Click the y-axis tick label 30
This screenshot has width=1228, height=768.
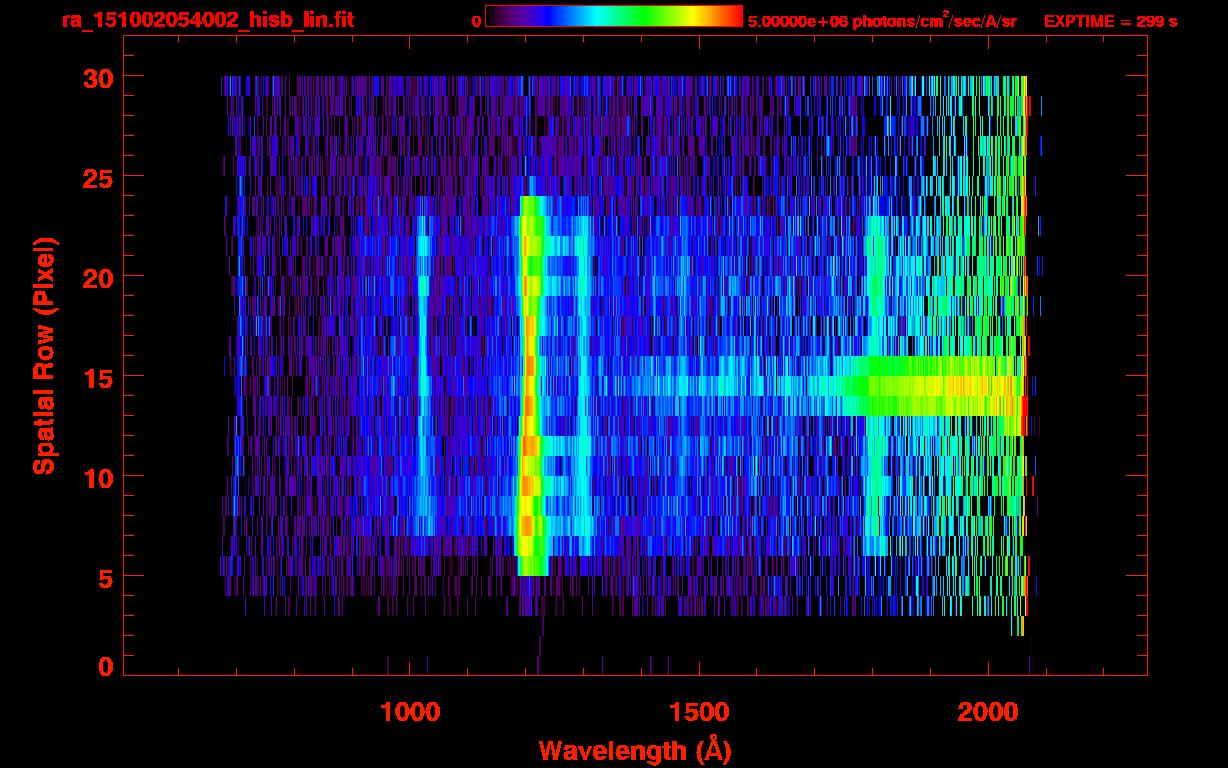(x=97, y=77)
